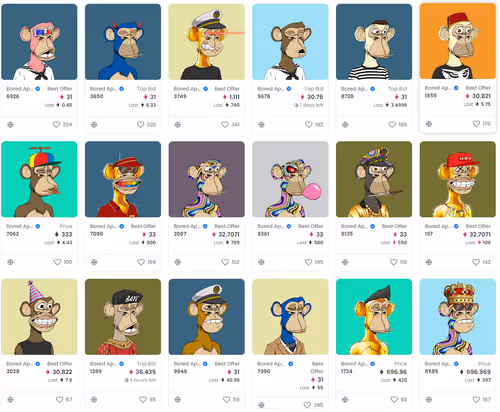
Task: Toggle favorite heart on ape 197
Action: click(476, 262)
